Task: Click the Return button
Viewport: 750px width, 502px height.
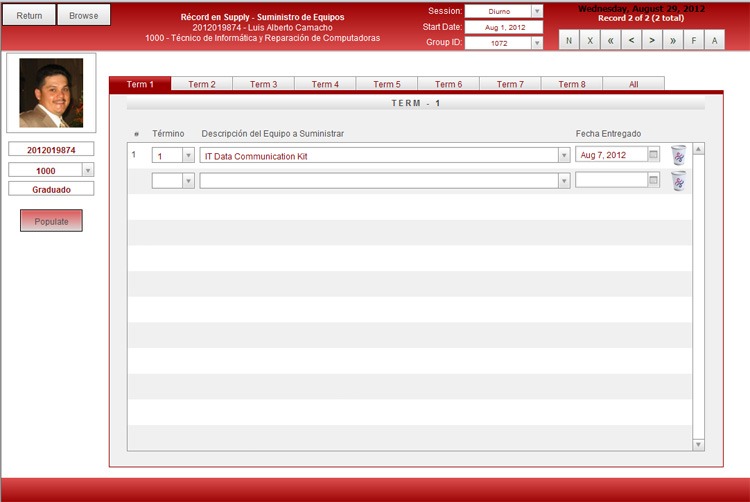Action: pos(29,15)
